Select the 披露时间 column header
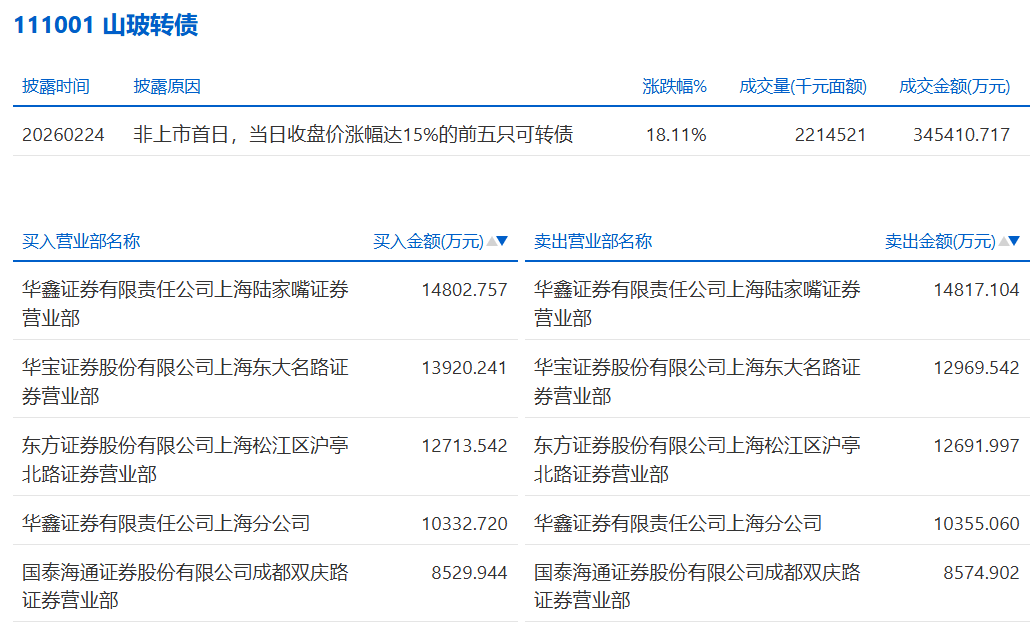Image resolution: width=1035 pixels, height=627 pixels. click(x=55, y=86)
